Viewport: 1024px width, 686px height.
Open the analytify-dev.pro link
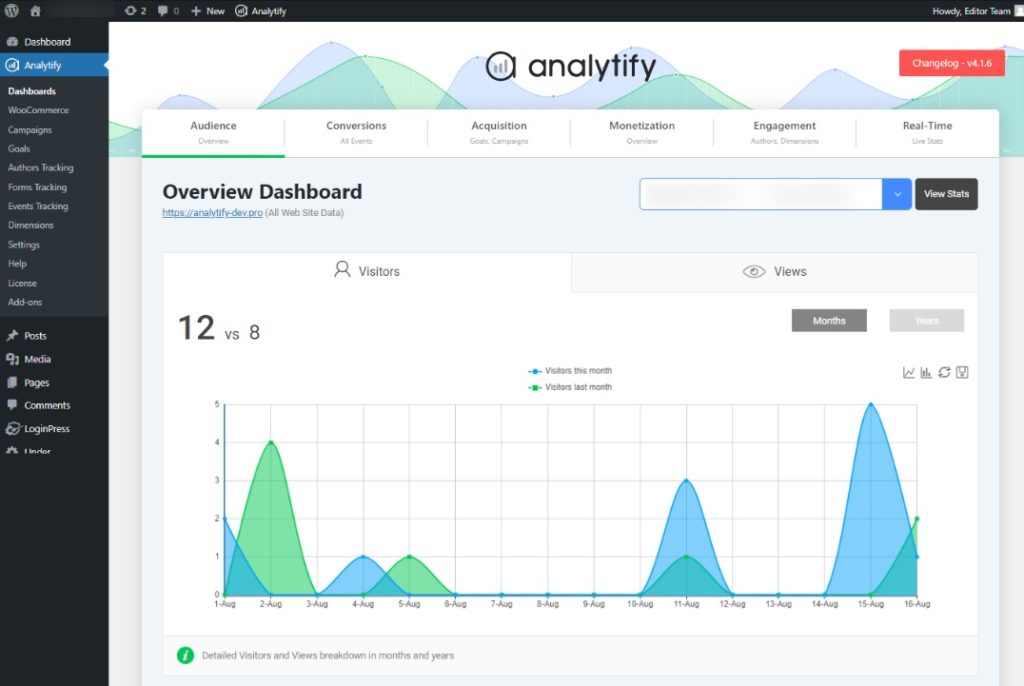click(212, 212)
